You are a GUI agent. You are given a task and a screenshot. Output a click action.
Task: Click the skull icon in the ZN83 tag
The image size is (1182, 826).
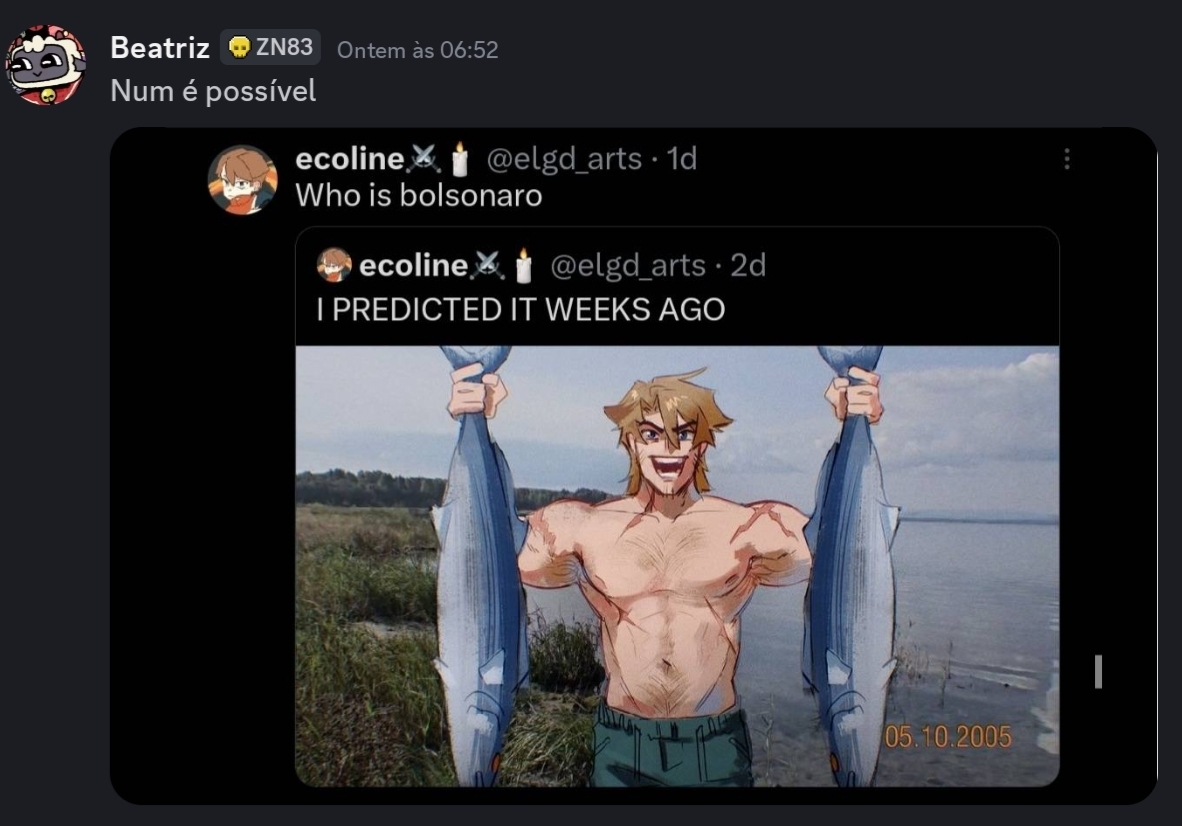coord(240,47)
